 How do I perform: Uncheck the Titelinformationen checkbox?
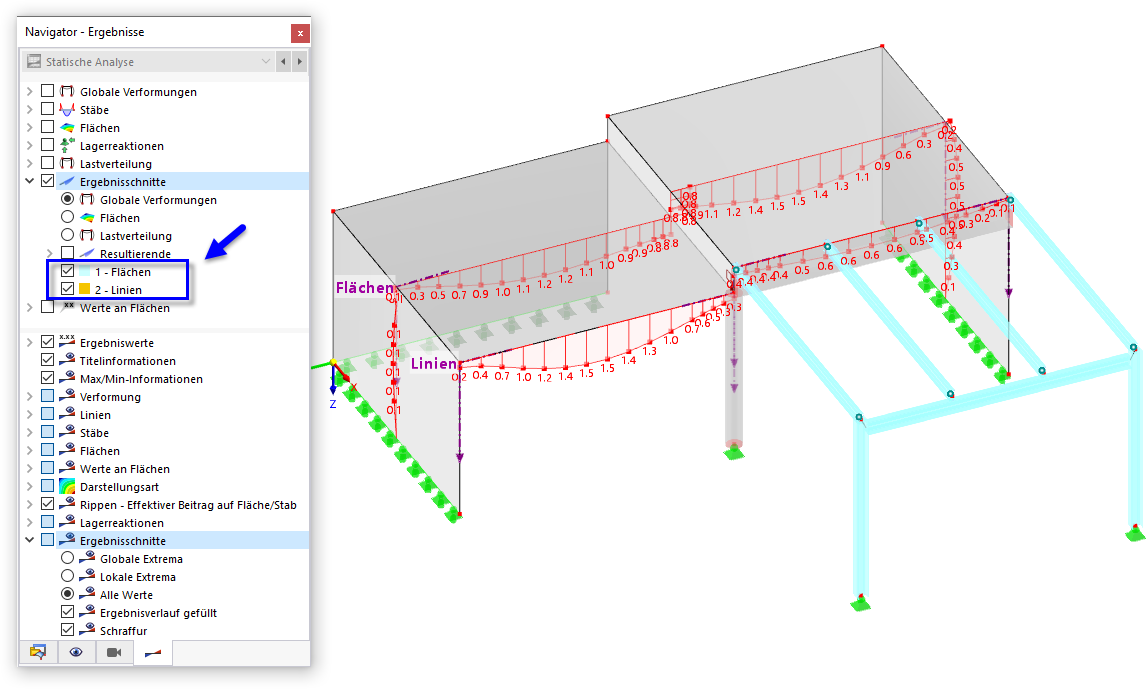48,359
